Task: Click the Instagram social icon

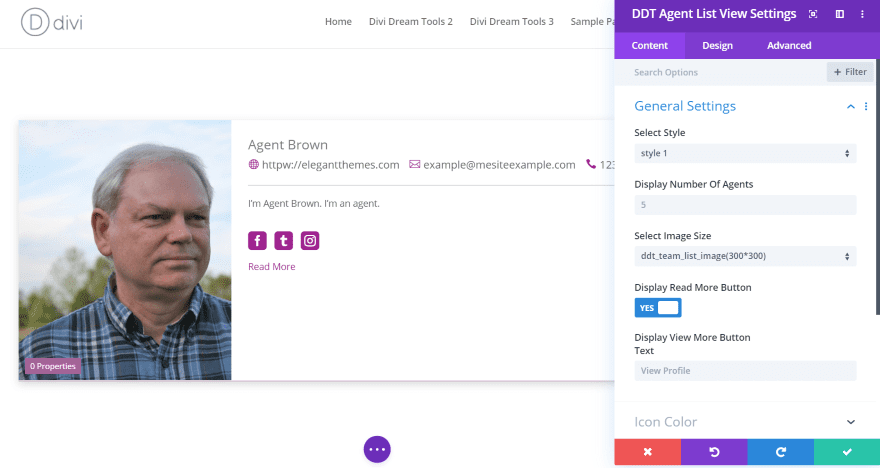Action: pyautogui.click(x=310, y=241)
